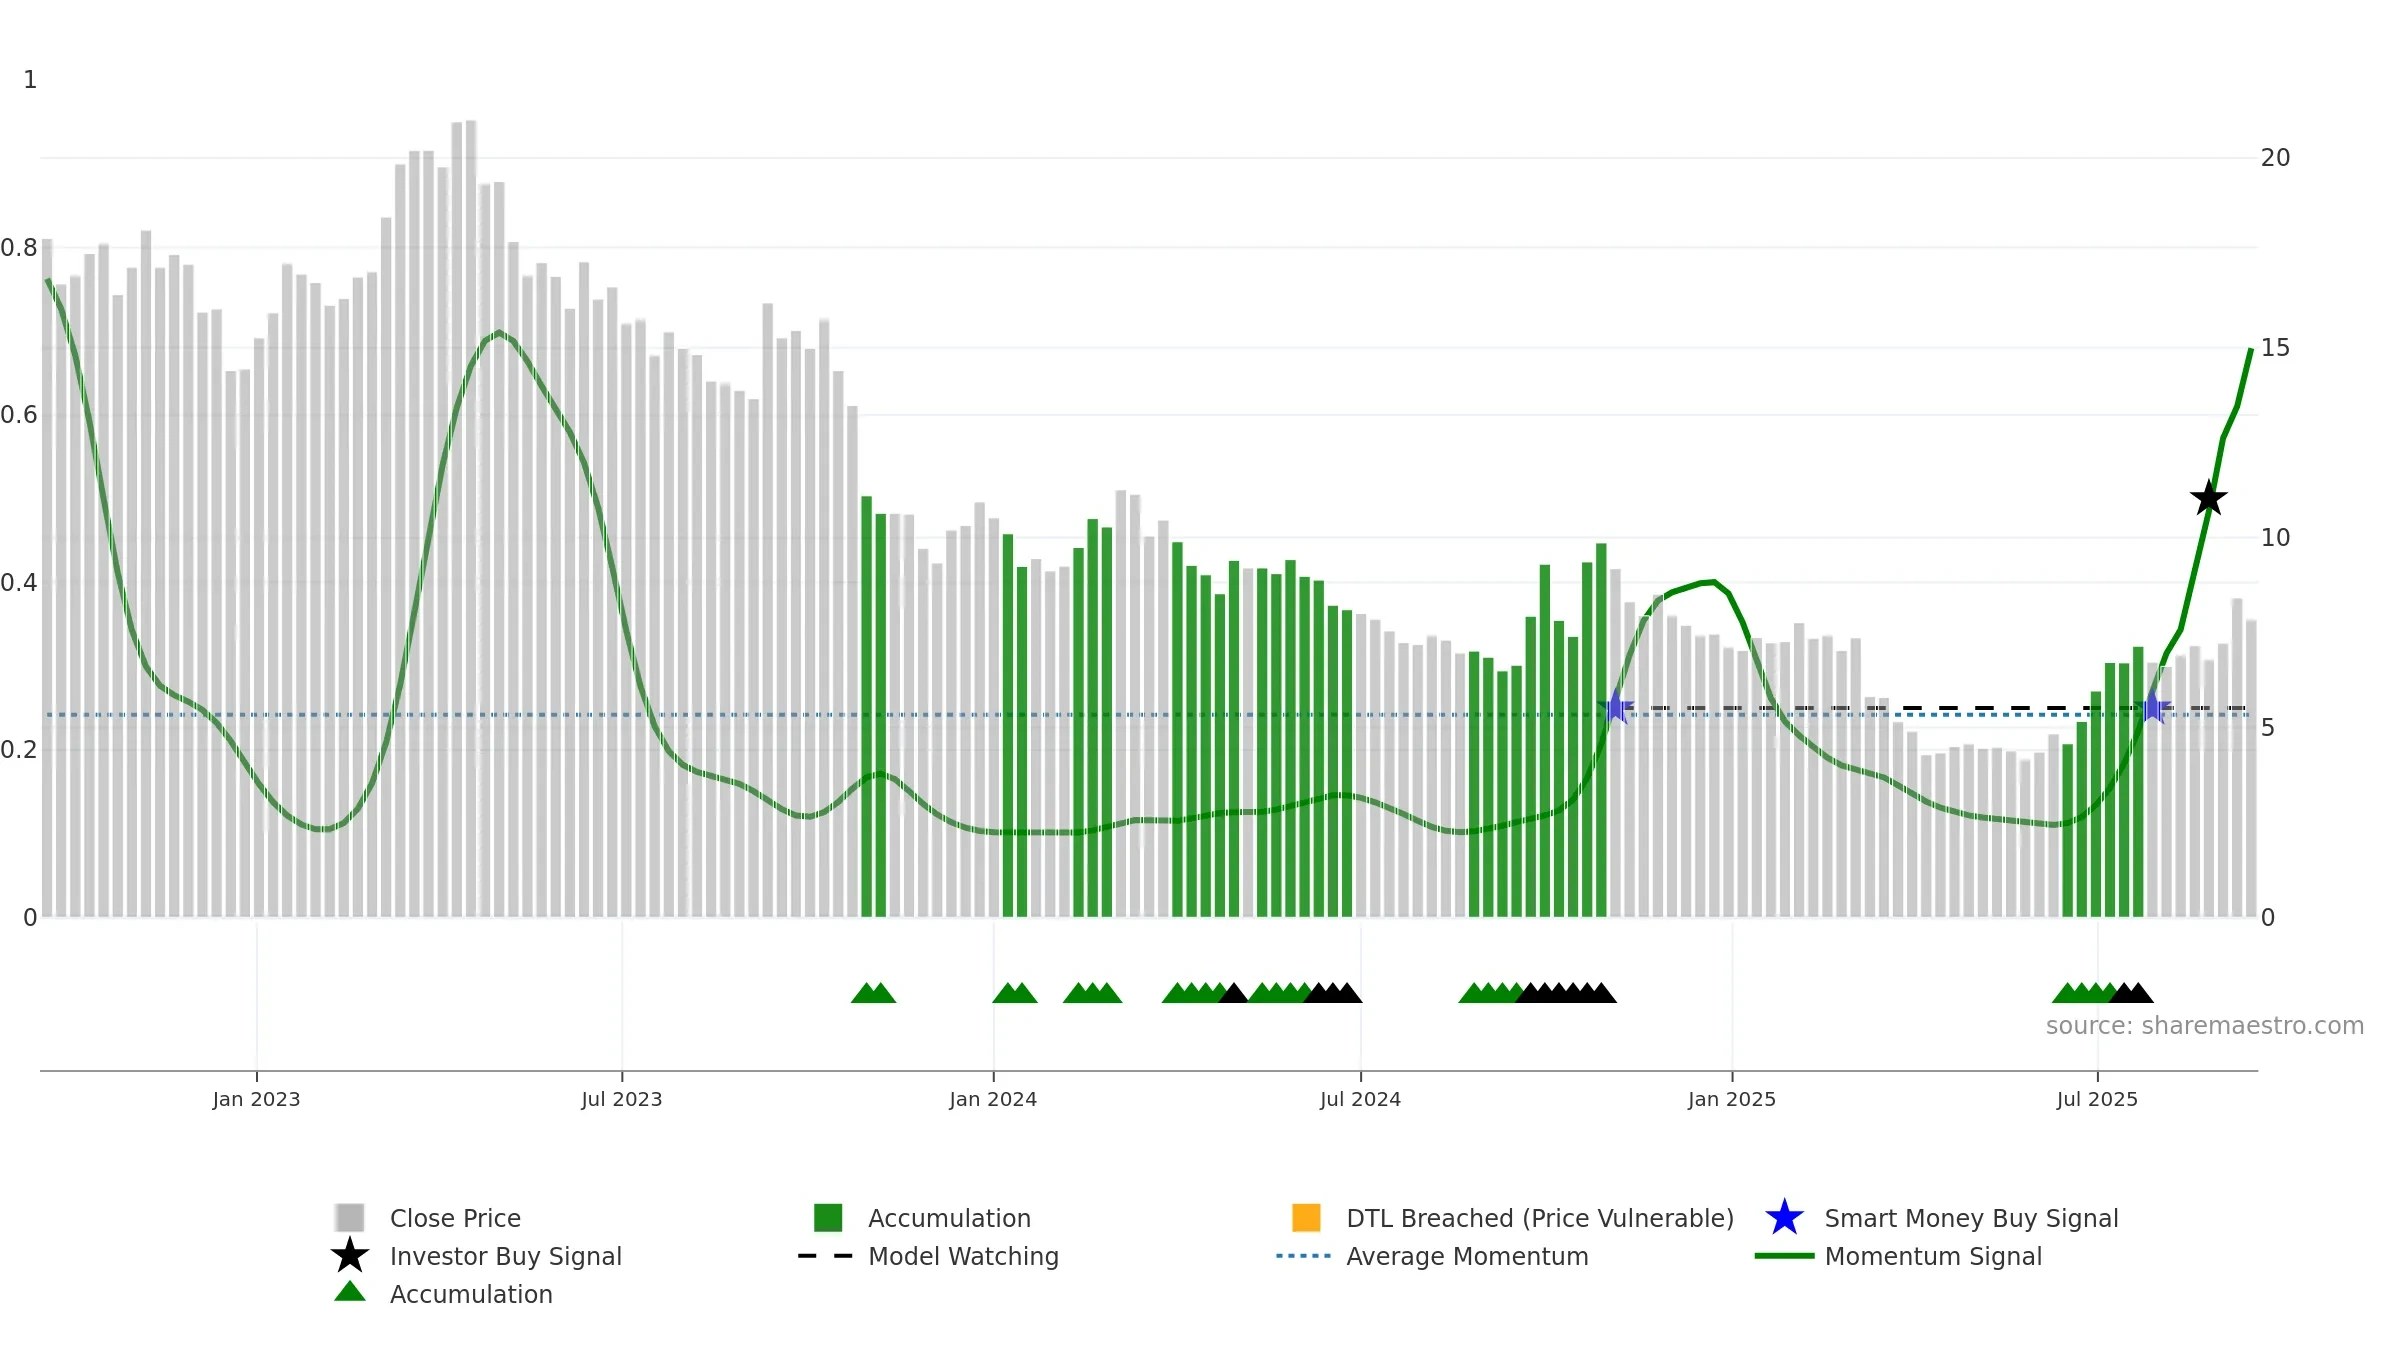Click the Smart Money Buy Signal legend star
2400x1350 pixels.
[1784, 1217]
